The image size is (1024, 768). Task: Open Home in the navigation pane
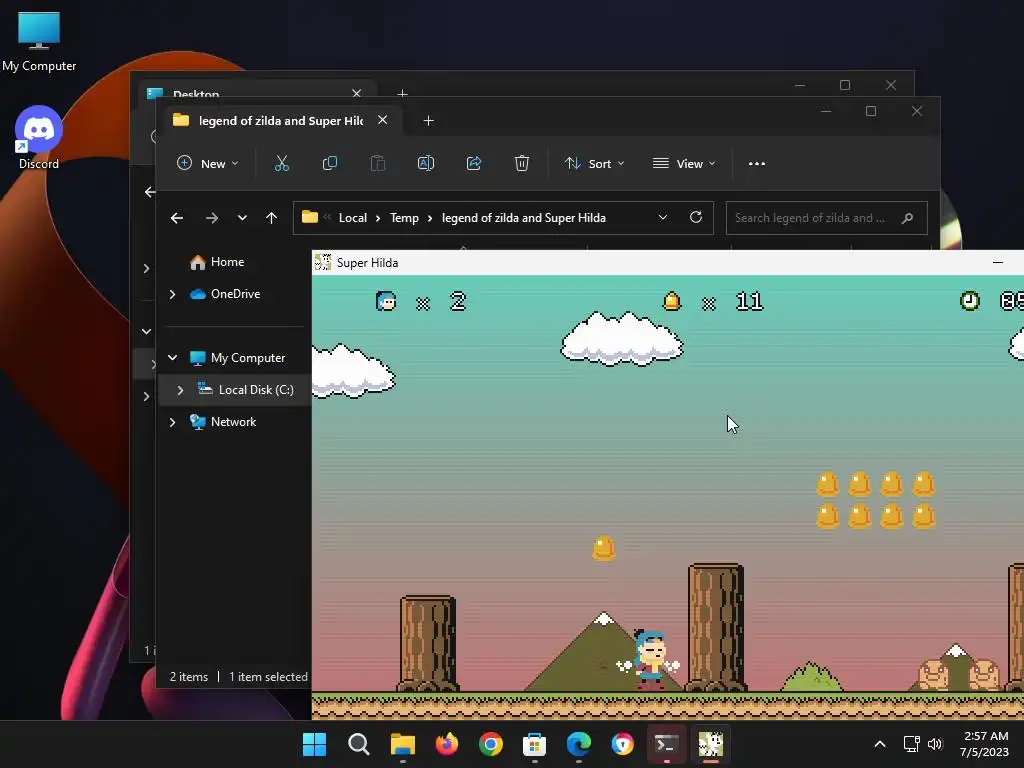point(227,262)
